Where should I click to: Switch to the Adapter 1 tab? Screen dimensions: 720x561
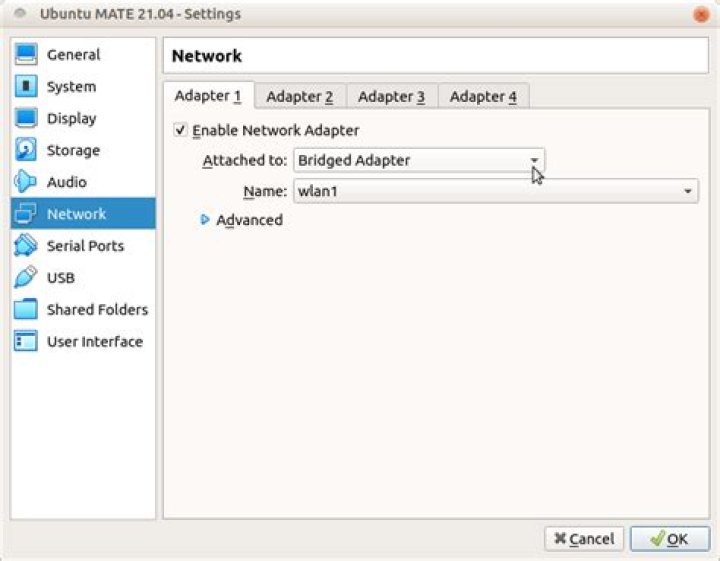[x=208, y=95]
